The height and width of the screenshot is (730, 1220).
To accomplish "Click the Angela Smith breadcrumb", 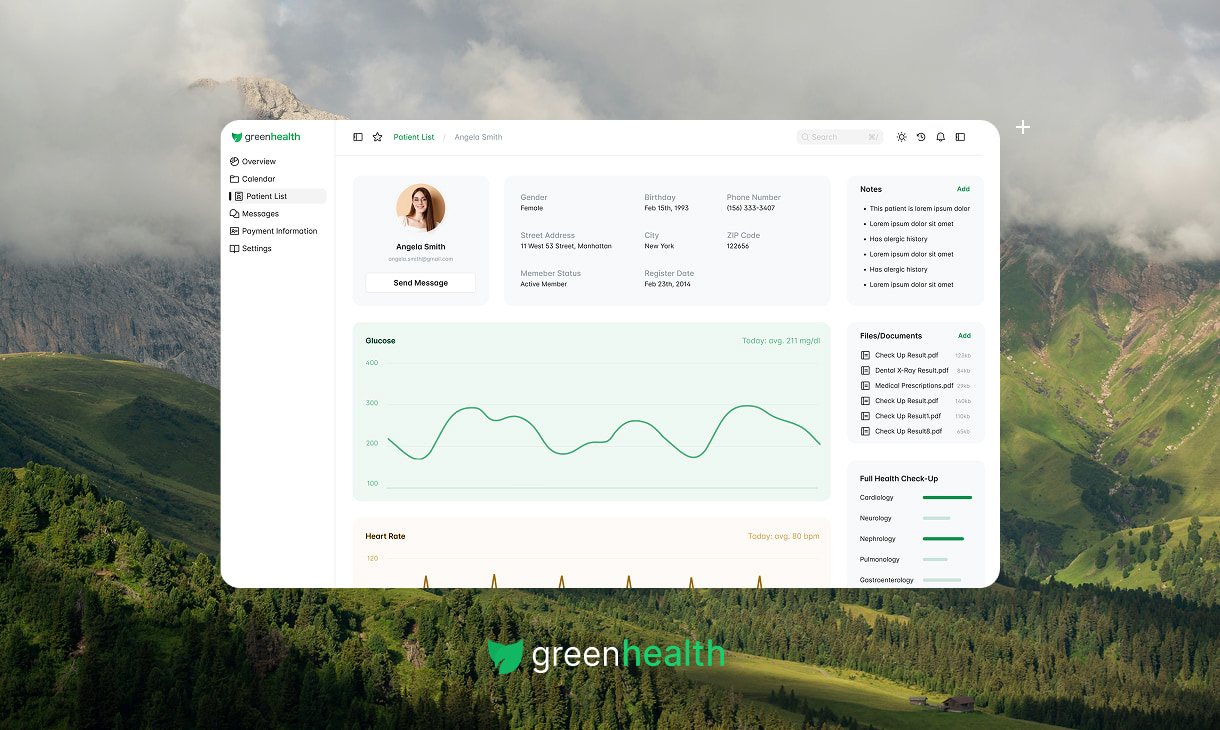I will pos(478,137).
